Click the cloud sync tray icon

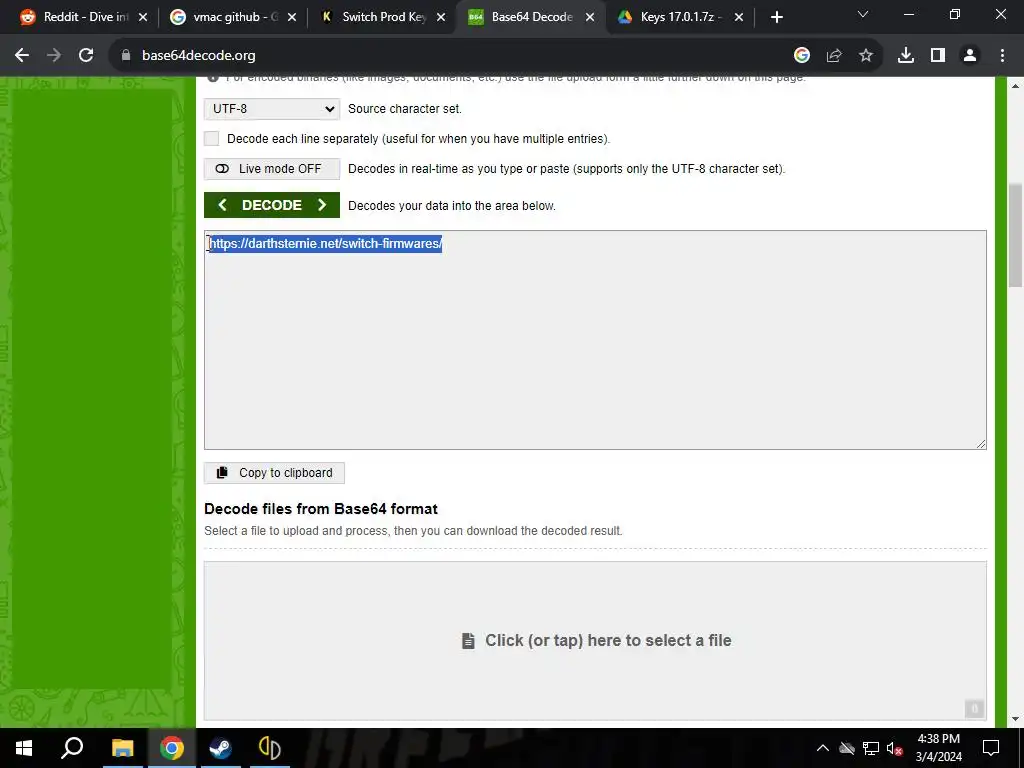pos(847,748)
